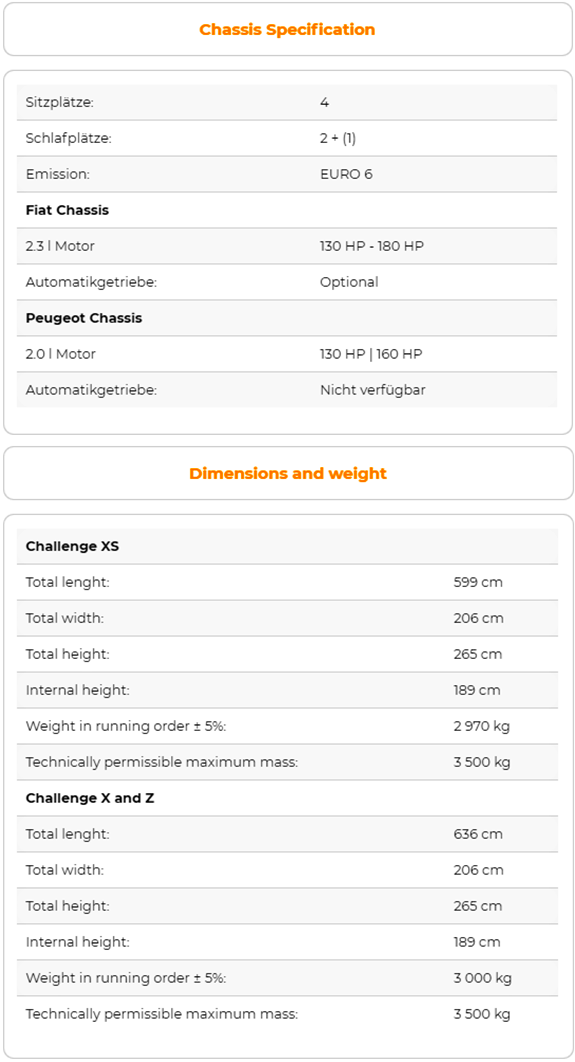Image resolution: width=575 pixels, height=1062 pixels.
Task: Click the 2 970 kg weight value
Action: coord(482,726)
